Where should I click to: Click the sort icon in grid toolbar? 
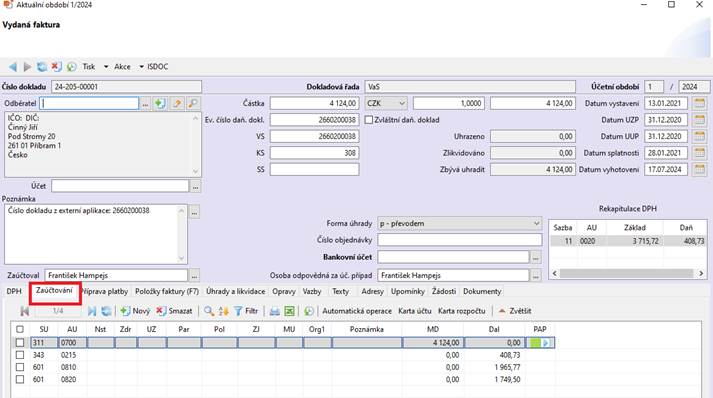pos(223,311)
